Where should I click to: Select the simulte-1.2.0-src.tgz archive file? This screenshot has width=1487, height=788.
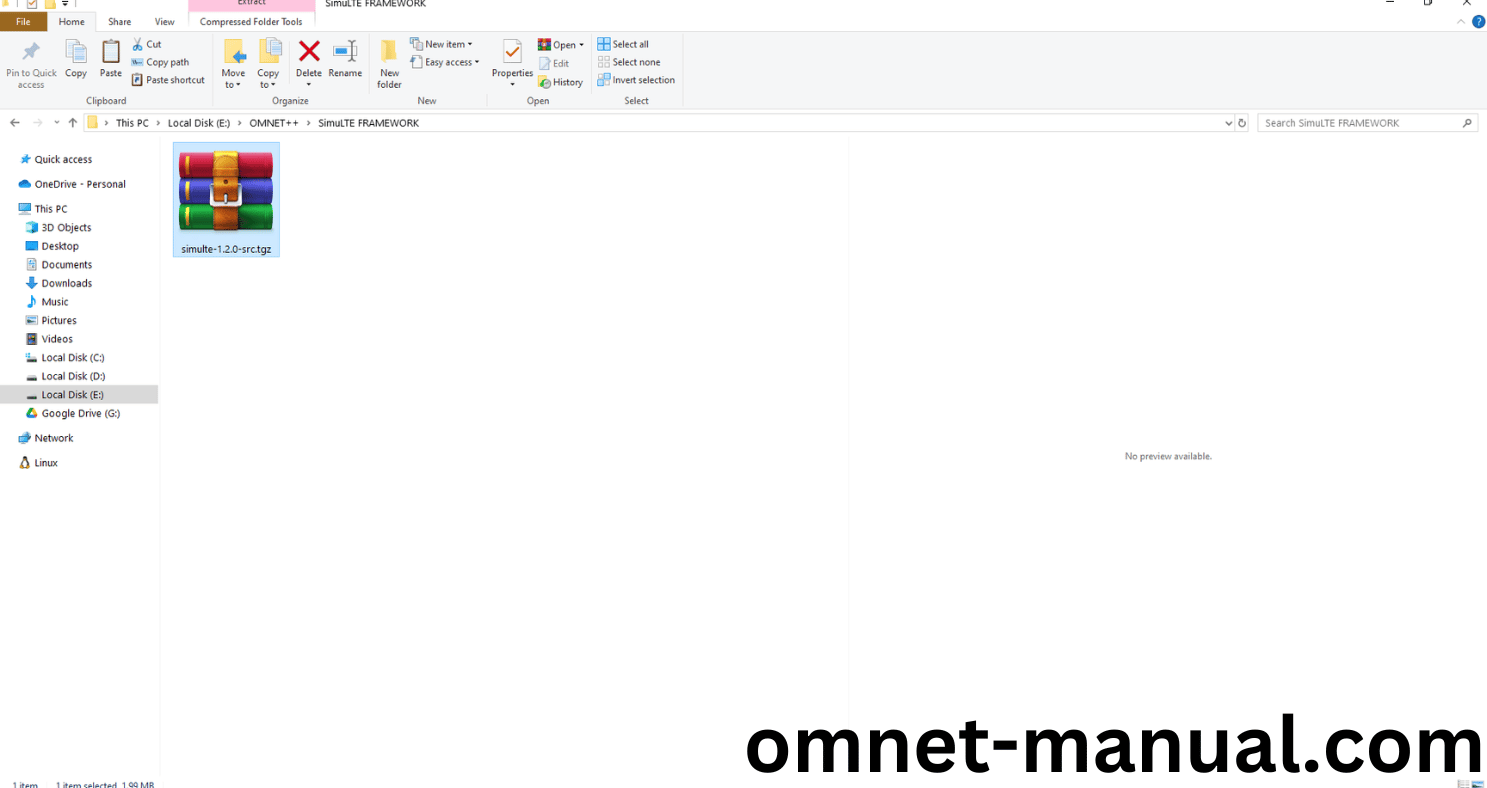[226, 199]
